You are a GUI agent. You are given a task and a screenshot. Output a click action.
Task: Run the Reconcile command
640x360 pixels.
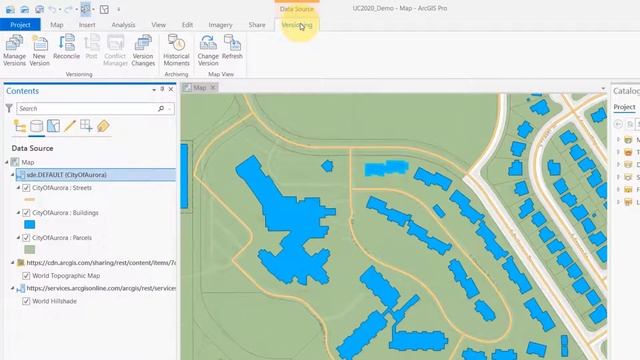tap(66, 47)
